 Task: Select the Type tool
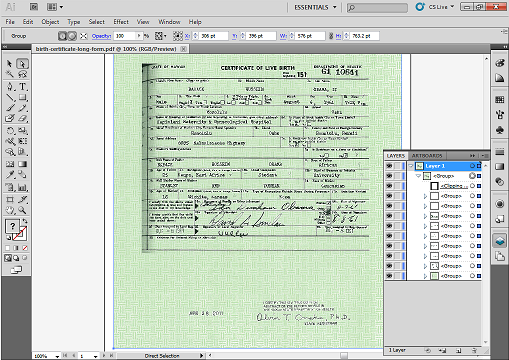coord(22,87)
